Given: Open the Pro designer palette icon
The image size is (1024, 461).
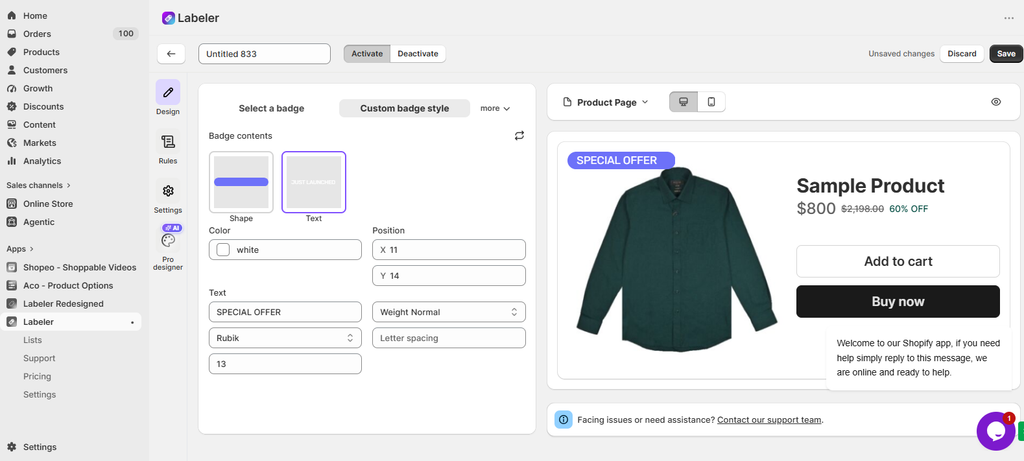Looking at the screenshot, I should pos(168,241).
